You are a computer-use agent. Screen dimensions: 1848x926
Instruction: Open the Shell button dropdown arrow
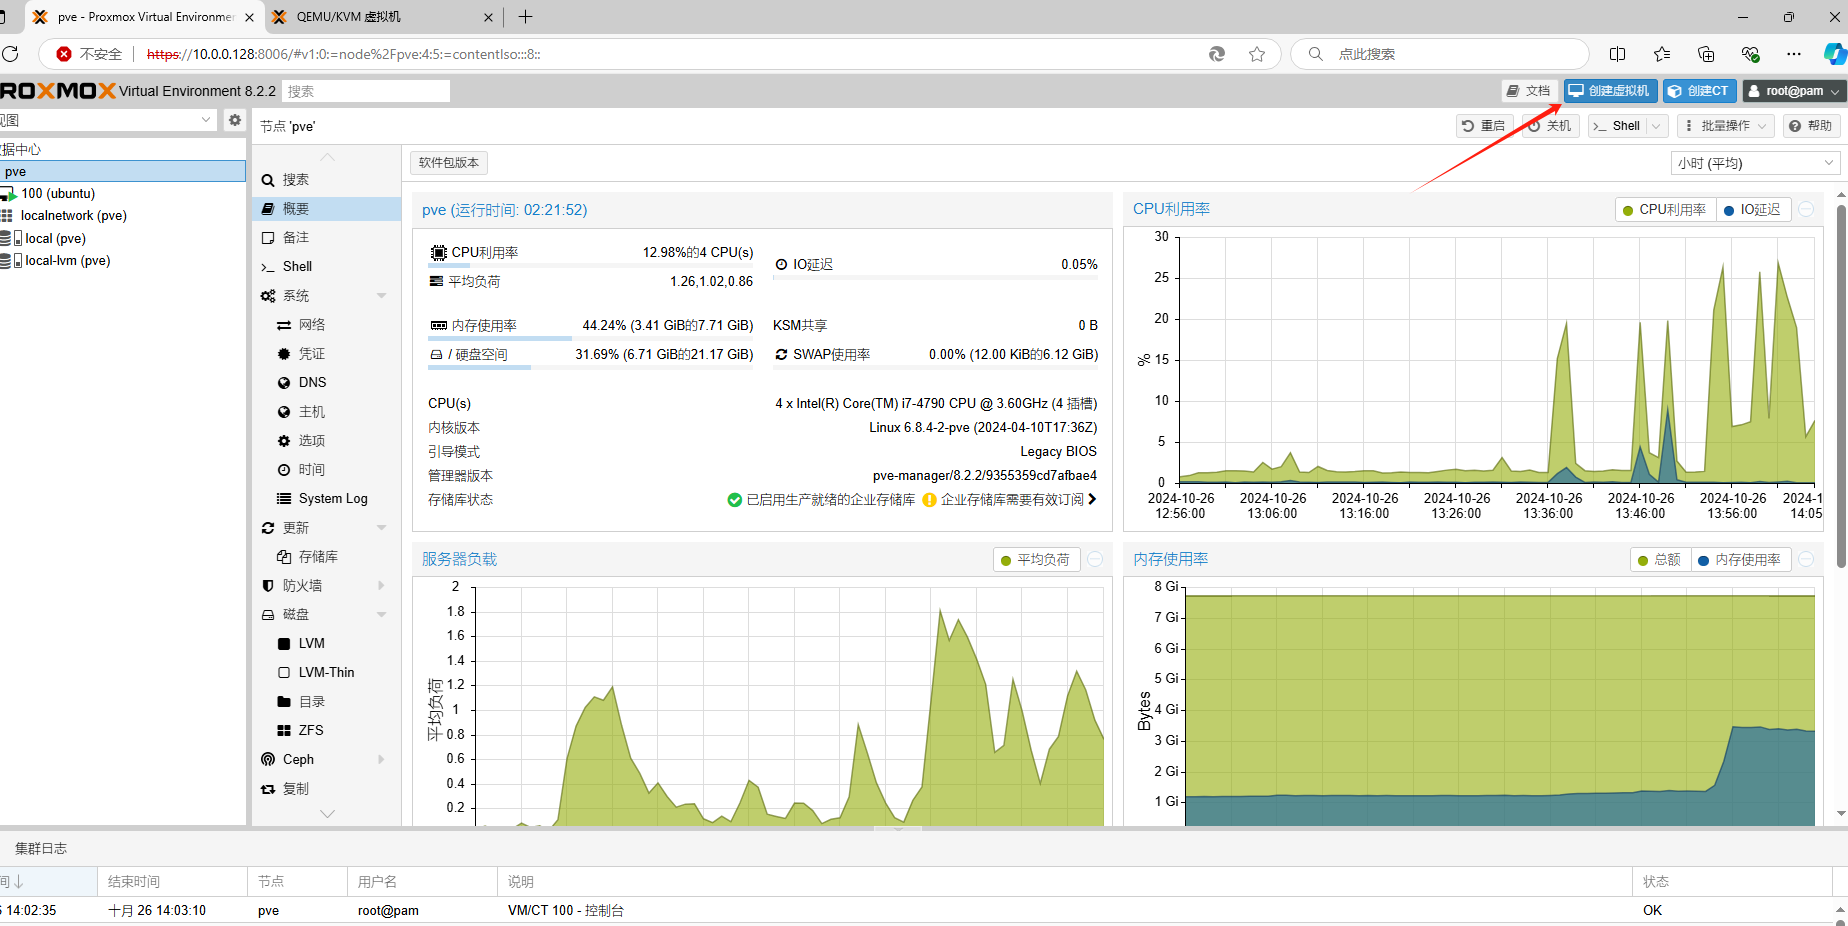pyautogui.click(x=1657, y=126)
